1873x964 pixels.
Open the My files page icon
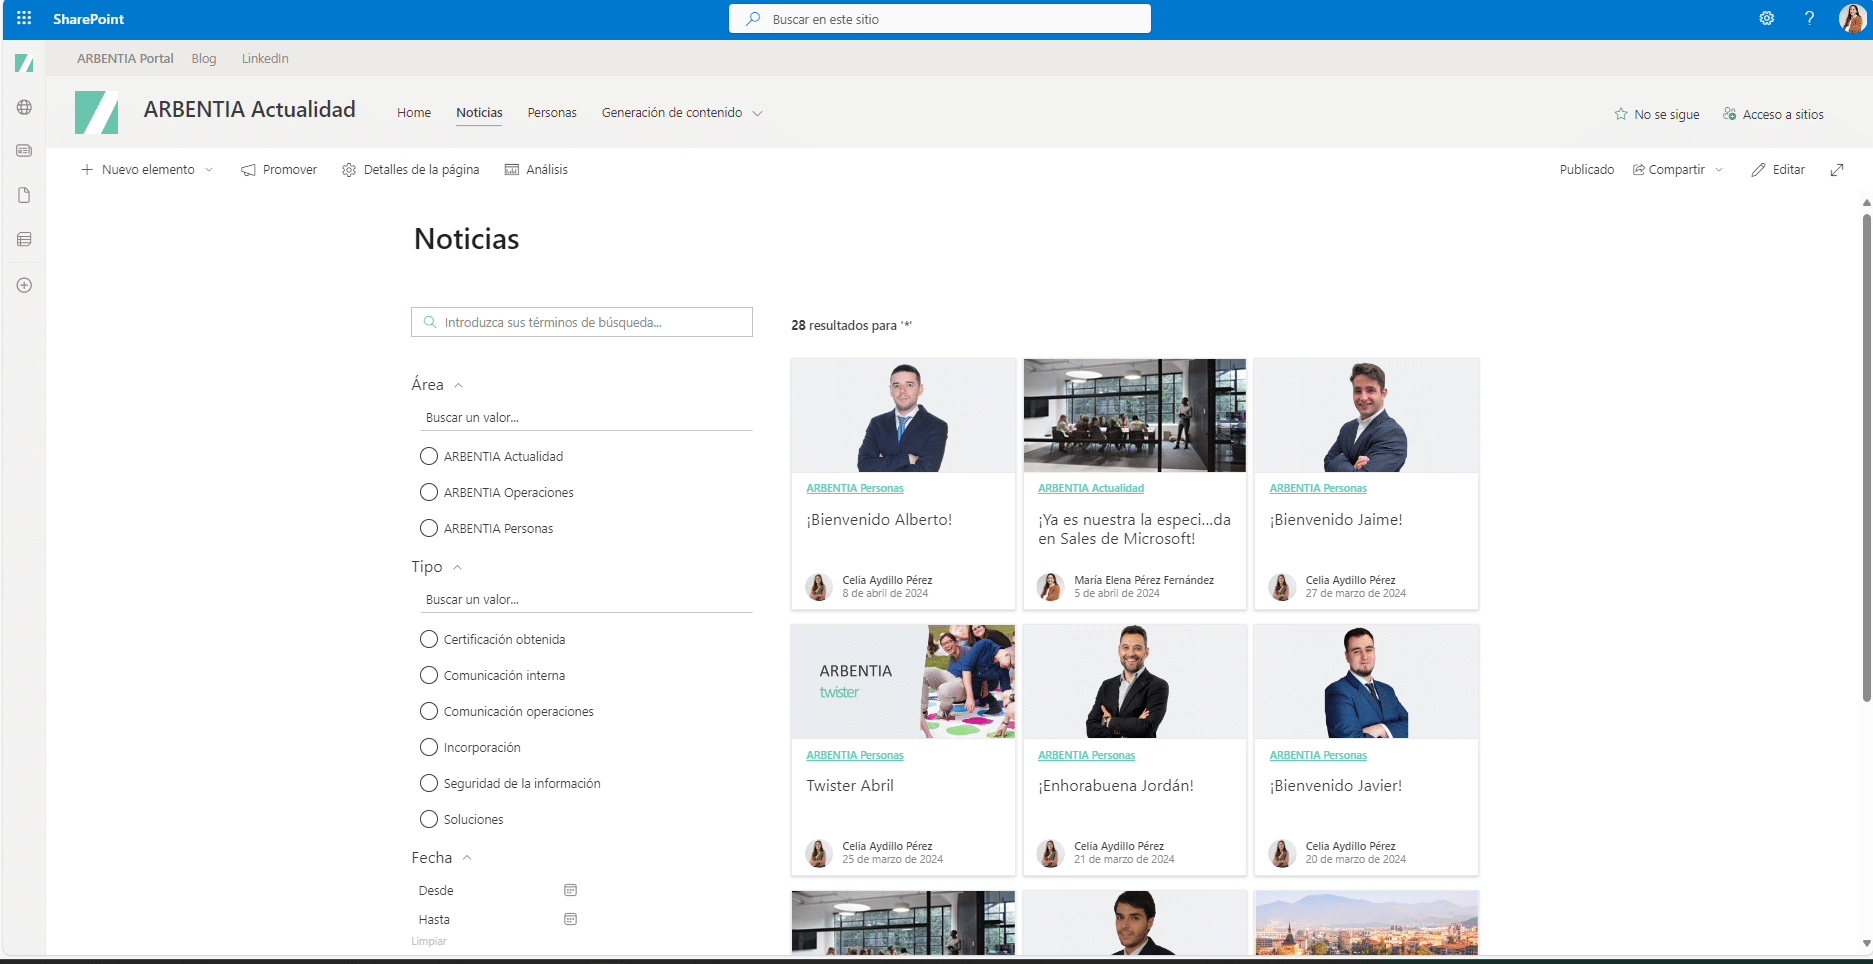[x=24, y=195]
